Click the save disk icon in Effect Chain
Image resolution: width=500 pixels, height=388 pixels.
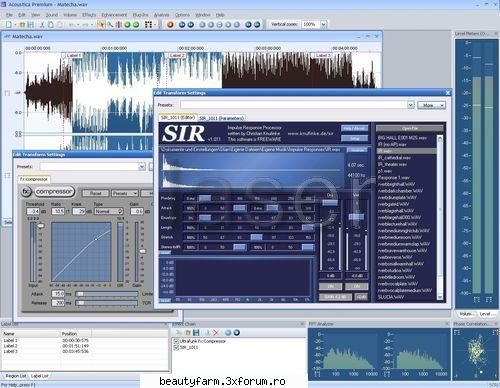pyautogui.click(x=196, y=332)
